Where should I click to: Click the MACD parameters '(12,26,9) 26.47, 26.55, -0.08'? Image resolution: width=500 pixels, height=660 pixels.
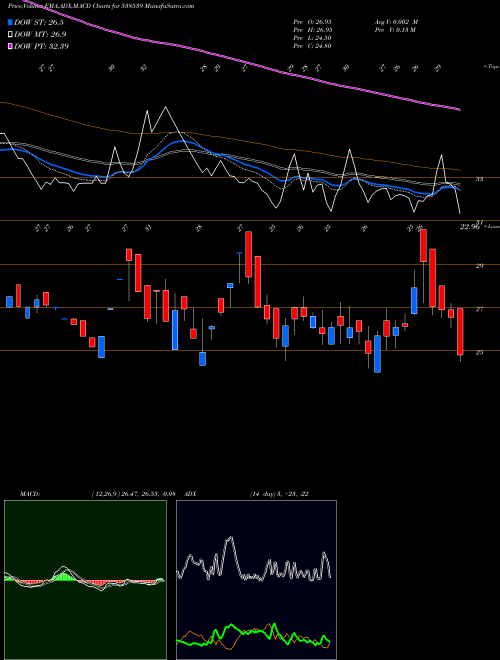[x=133, y=494]
